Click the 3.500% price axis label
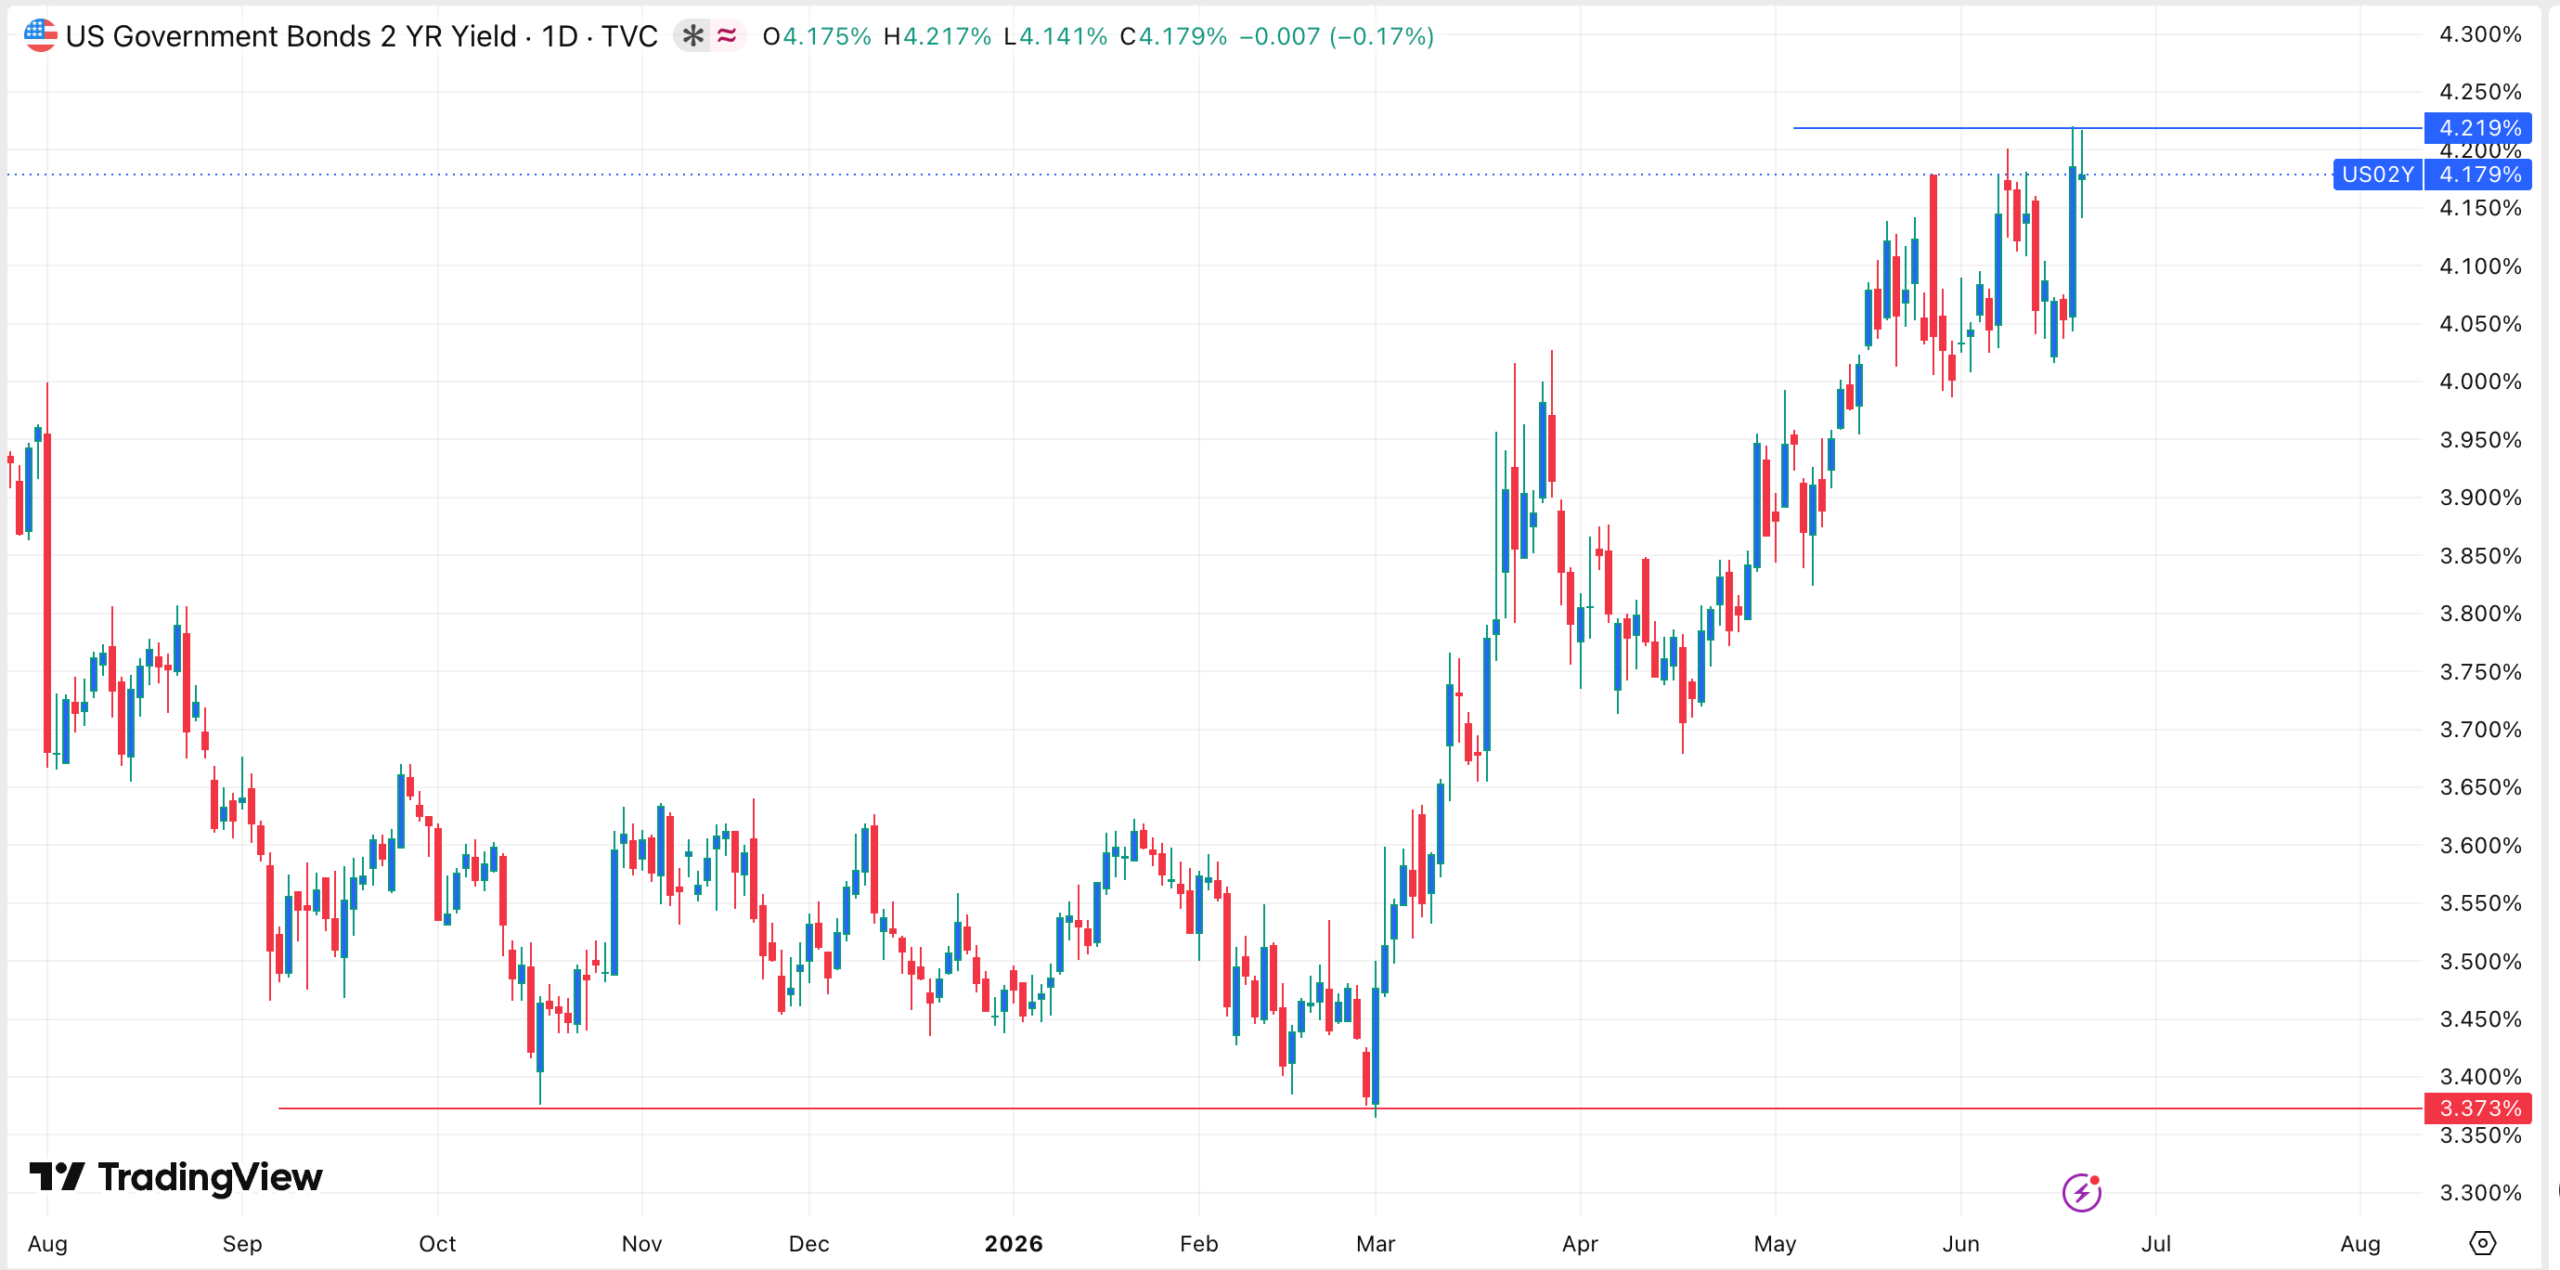The height and width of the screenshot is (1270, 2560). [x=2480, y=961]
